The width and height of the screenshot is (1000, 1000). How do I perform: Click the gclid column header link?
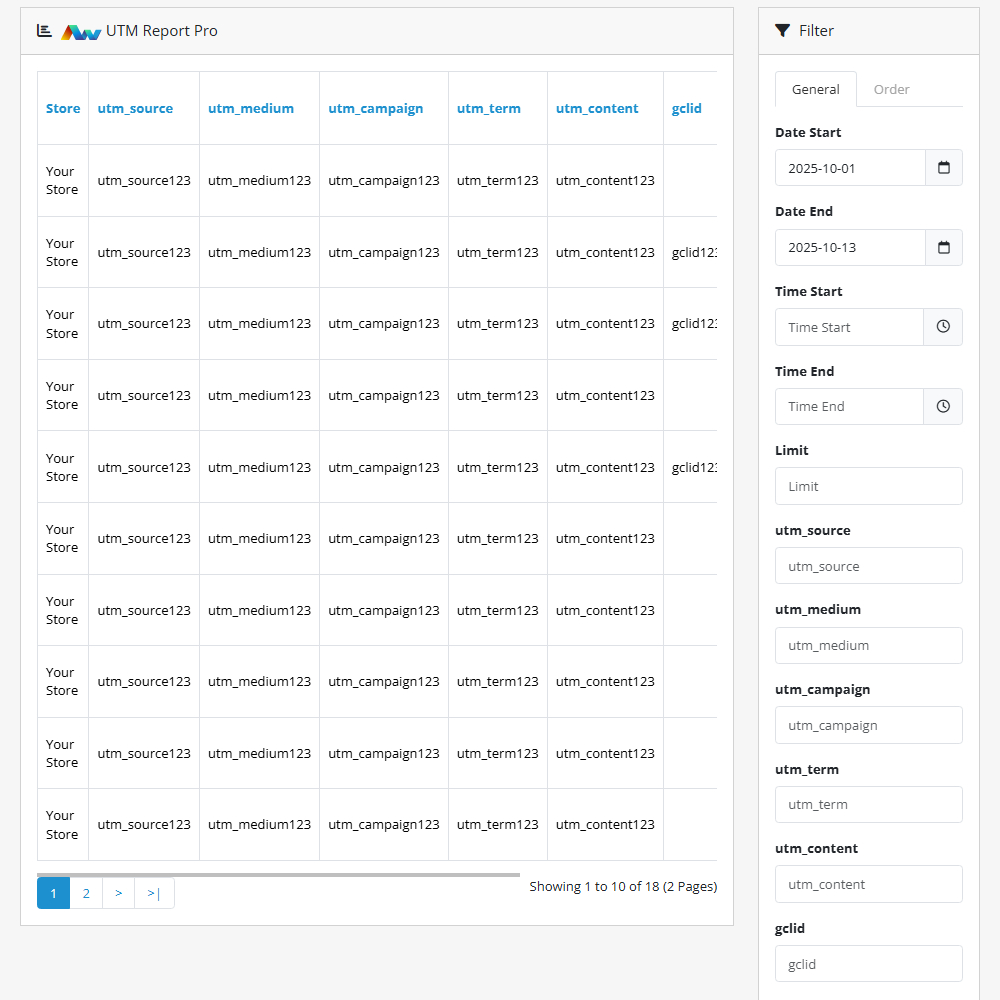click(x=686, y=109)
